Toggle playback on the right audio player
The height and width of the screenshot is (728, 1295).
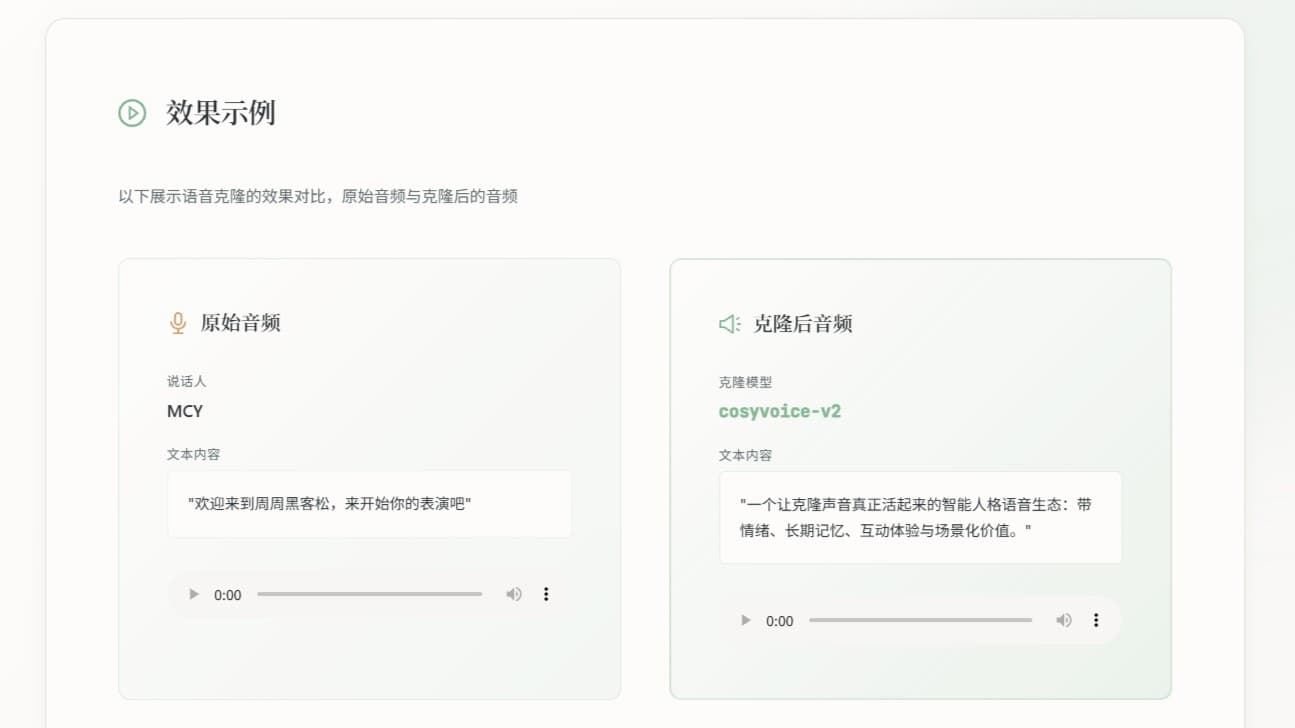tap(744, 620)
